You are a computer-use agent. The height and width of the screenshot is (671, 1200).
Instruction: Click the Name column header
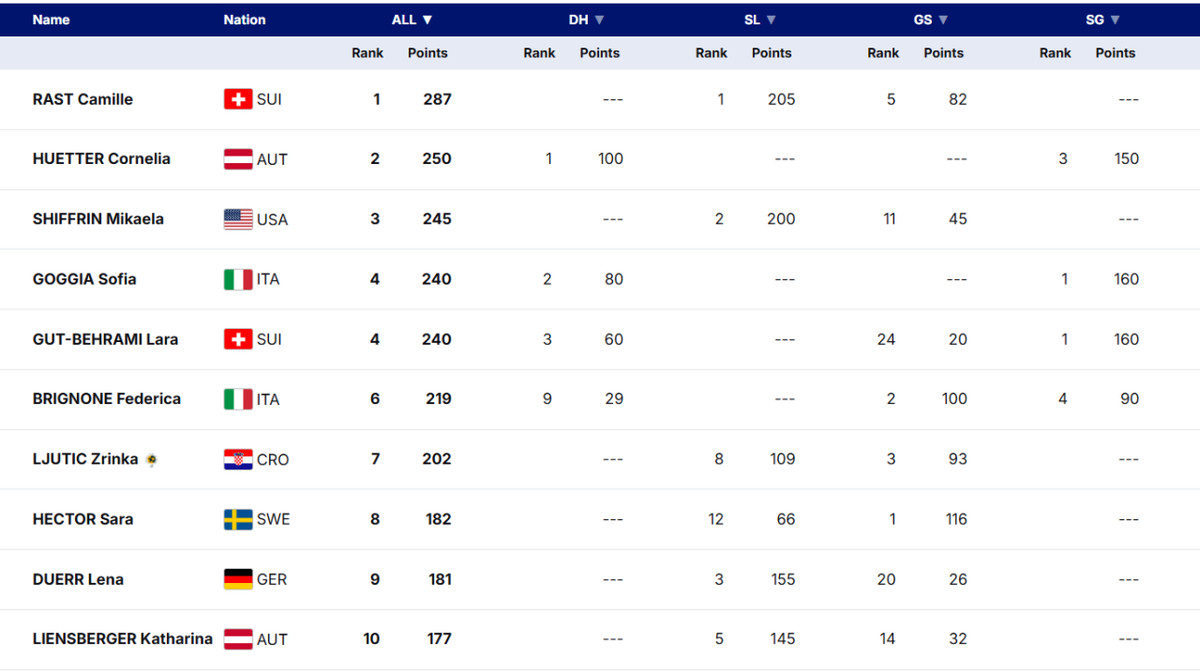(51, 20)
